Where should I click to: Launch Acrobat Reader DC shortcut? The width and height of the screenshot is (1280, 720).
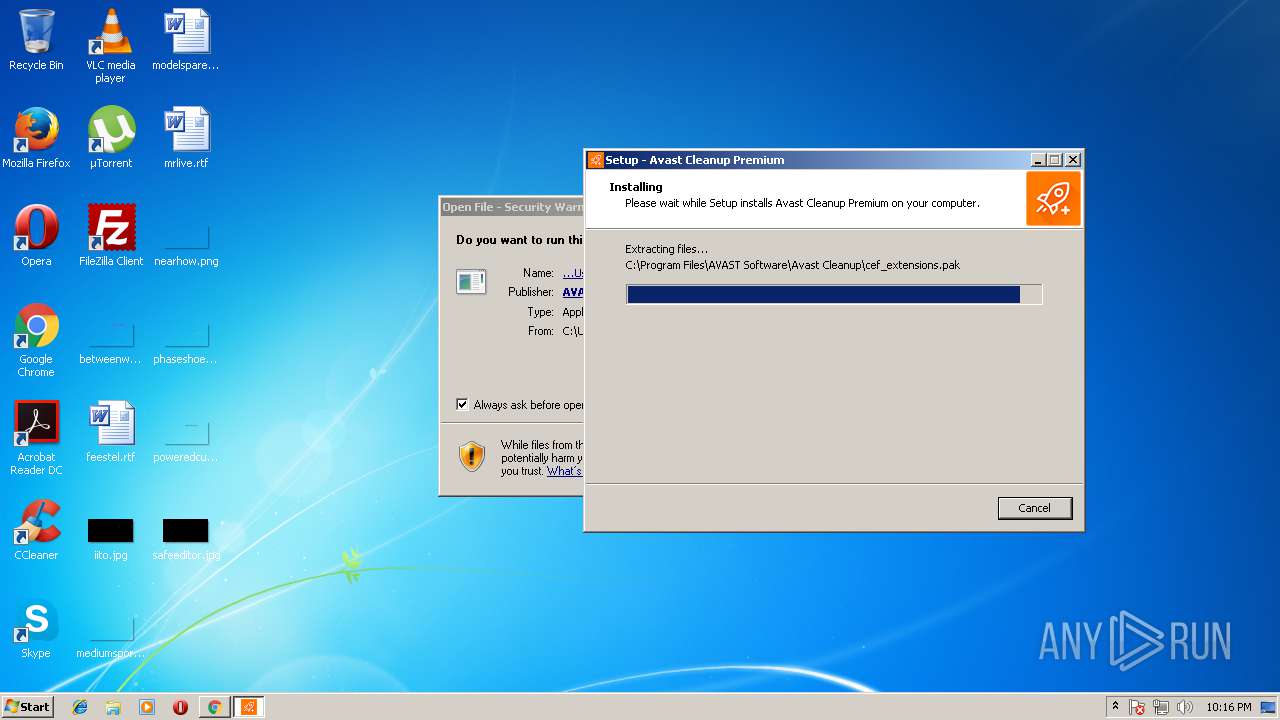[x=36, y=438]
